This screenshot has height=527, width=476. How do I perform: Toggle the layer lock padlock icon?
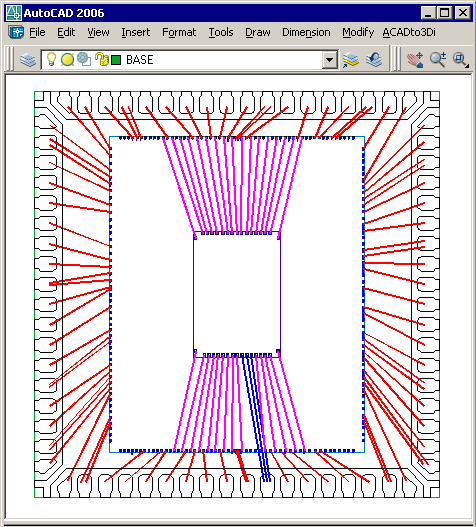tap(102, 59)
